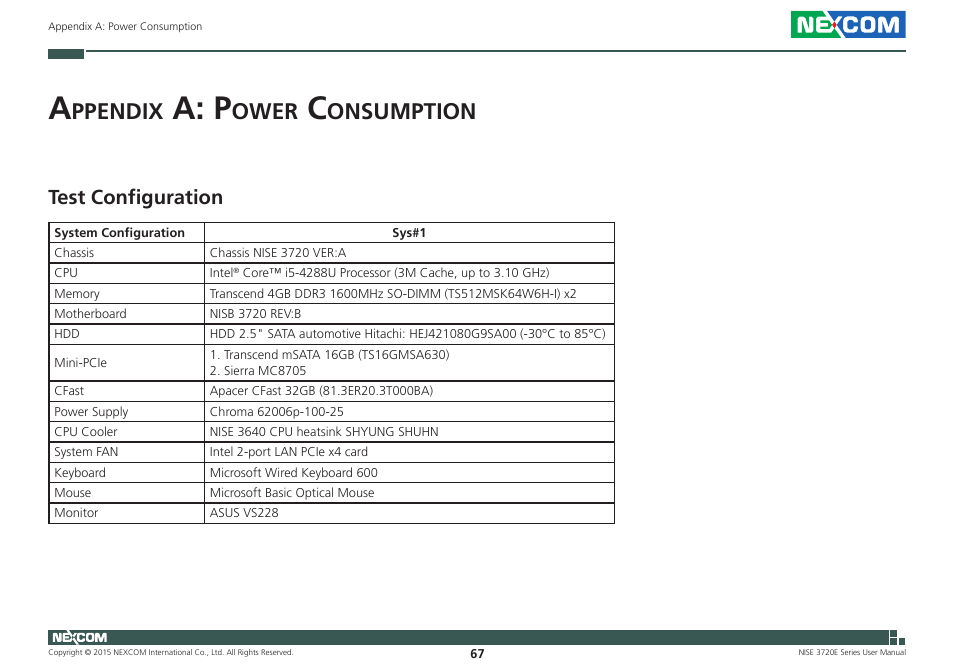Click the 'Sys#1' column header

coord(409,232)
